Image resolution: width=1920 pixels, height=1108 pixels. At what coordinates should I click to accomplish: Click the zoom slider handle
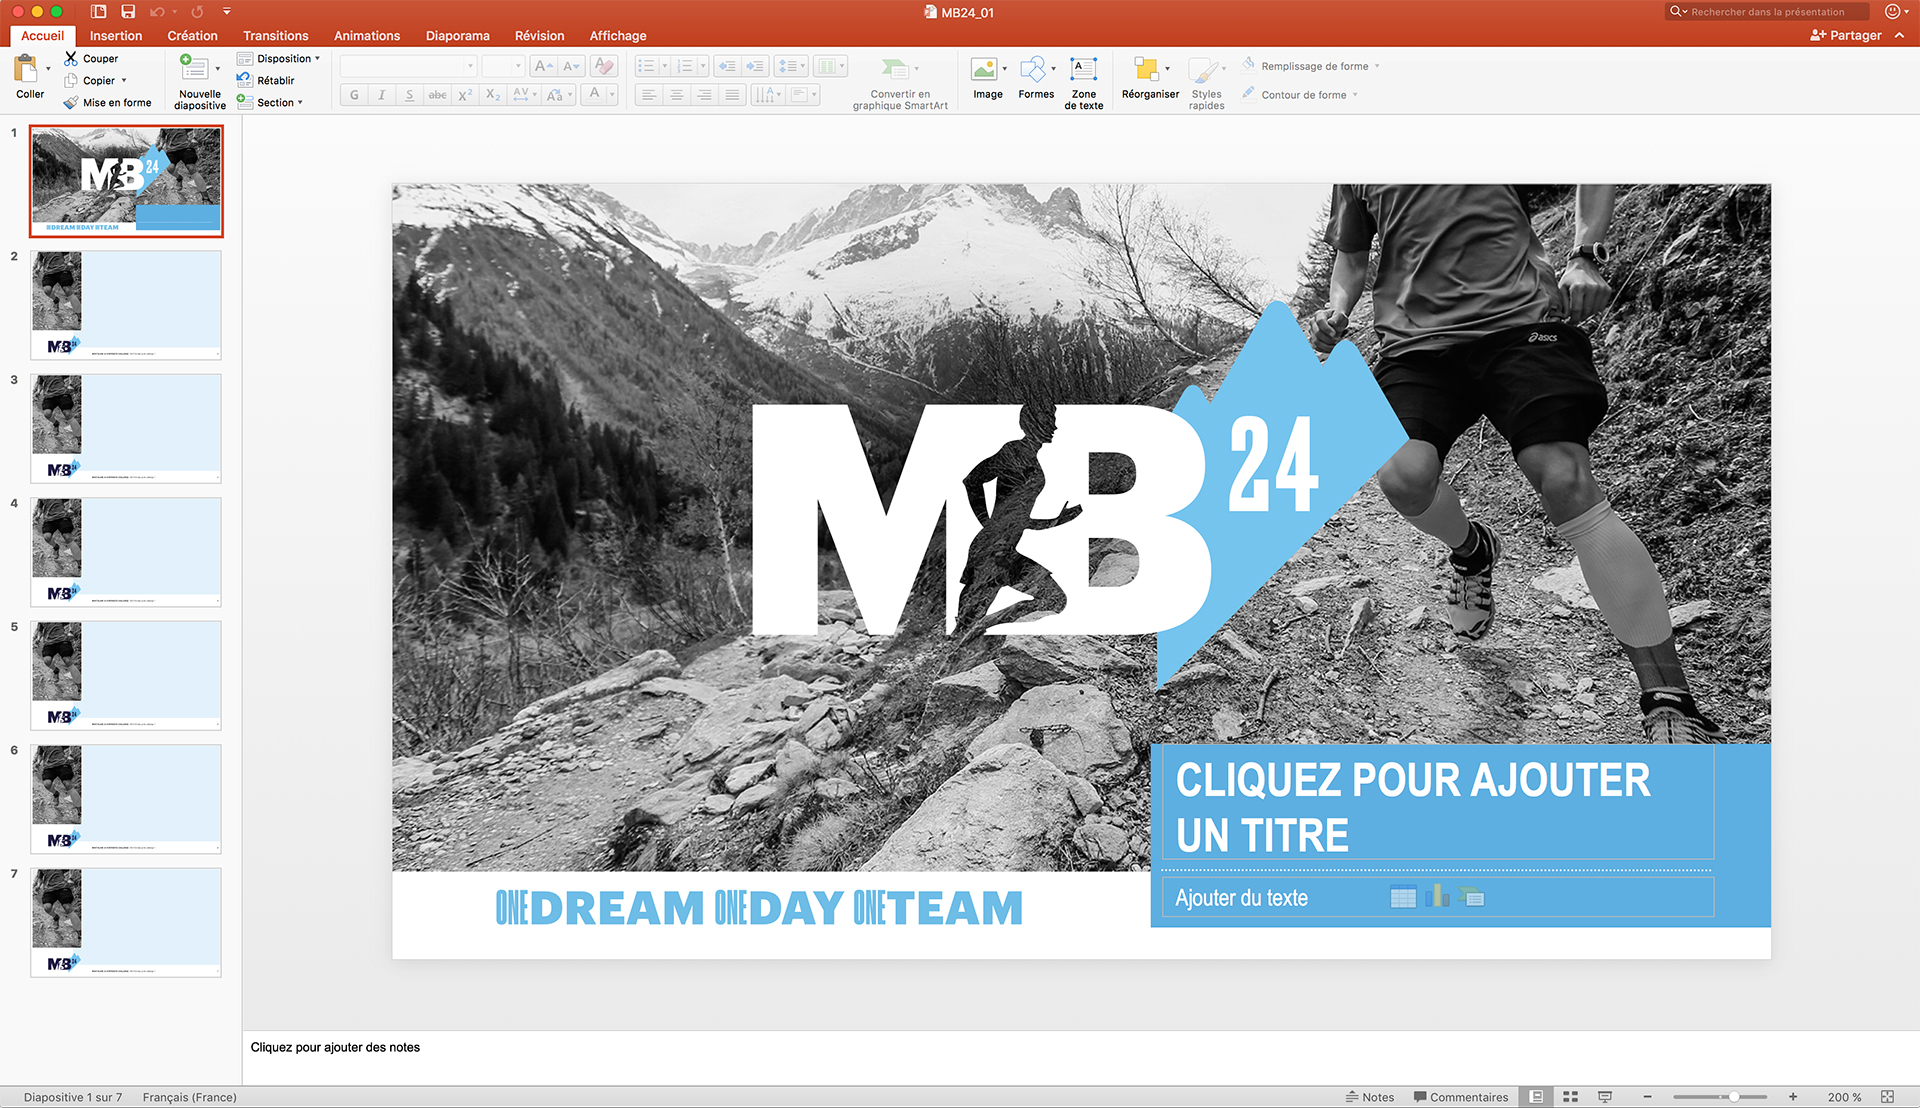1733,1097
